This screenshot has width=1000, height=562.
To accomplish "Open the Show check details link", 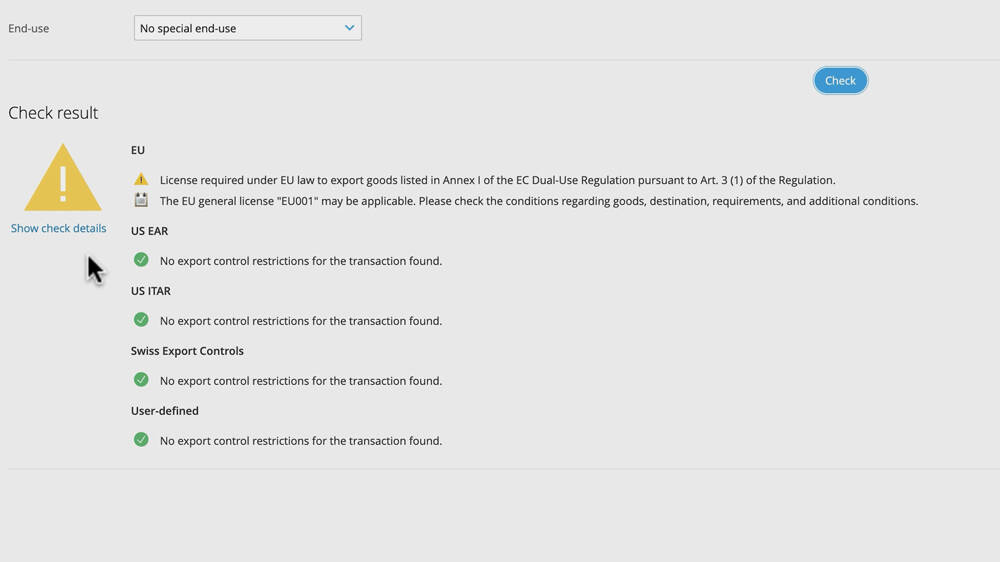I will coord(59,228).
